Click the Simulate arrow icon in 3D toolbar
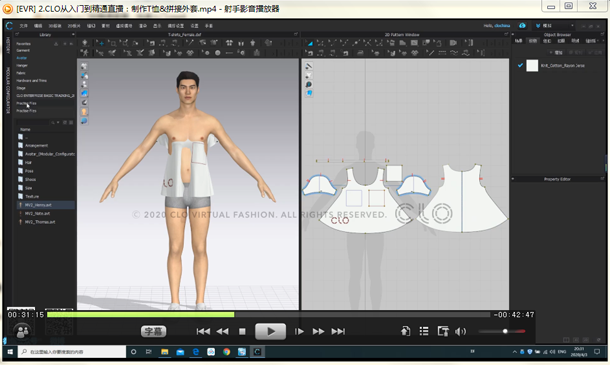Image resolution: width=610 pixels, height=365 pixels. pyautogui.click(x=85, y=43)
